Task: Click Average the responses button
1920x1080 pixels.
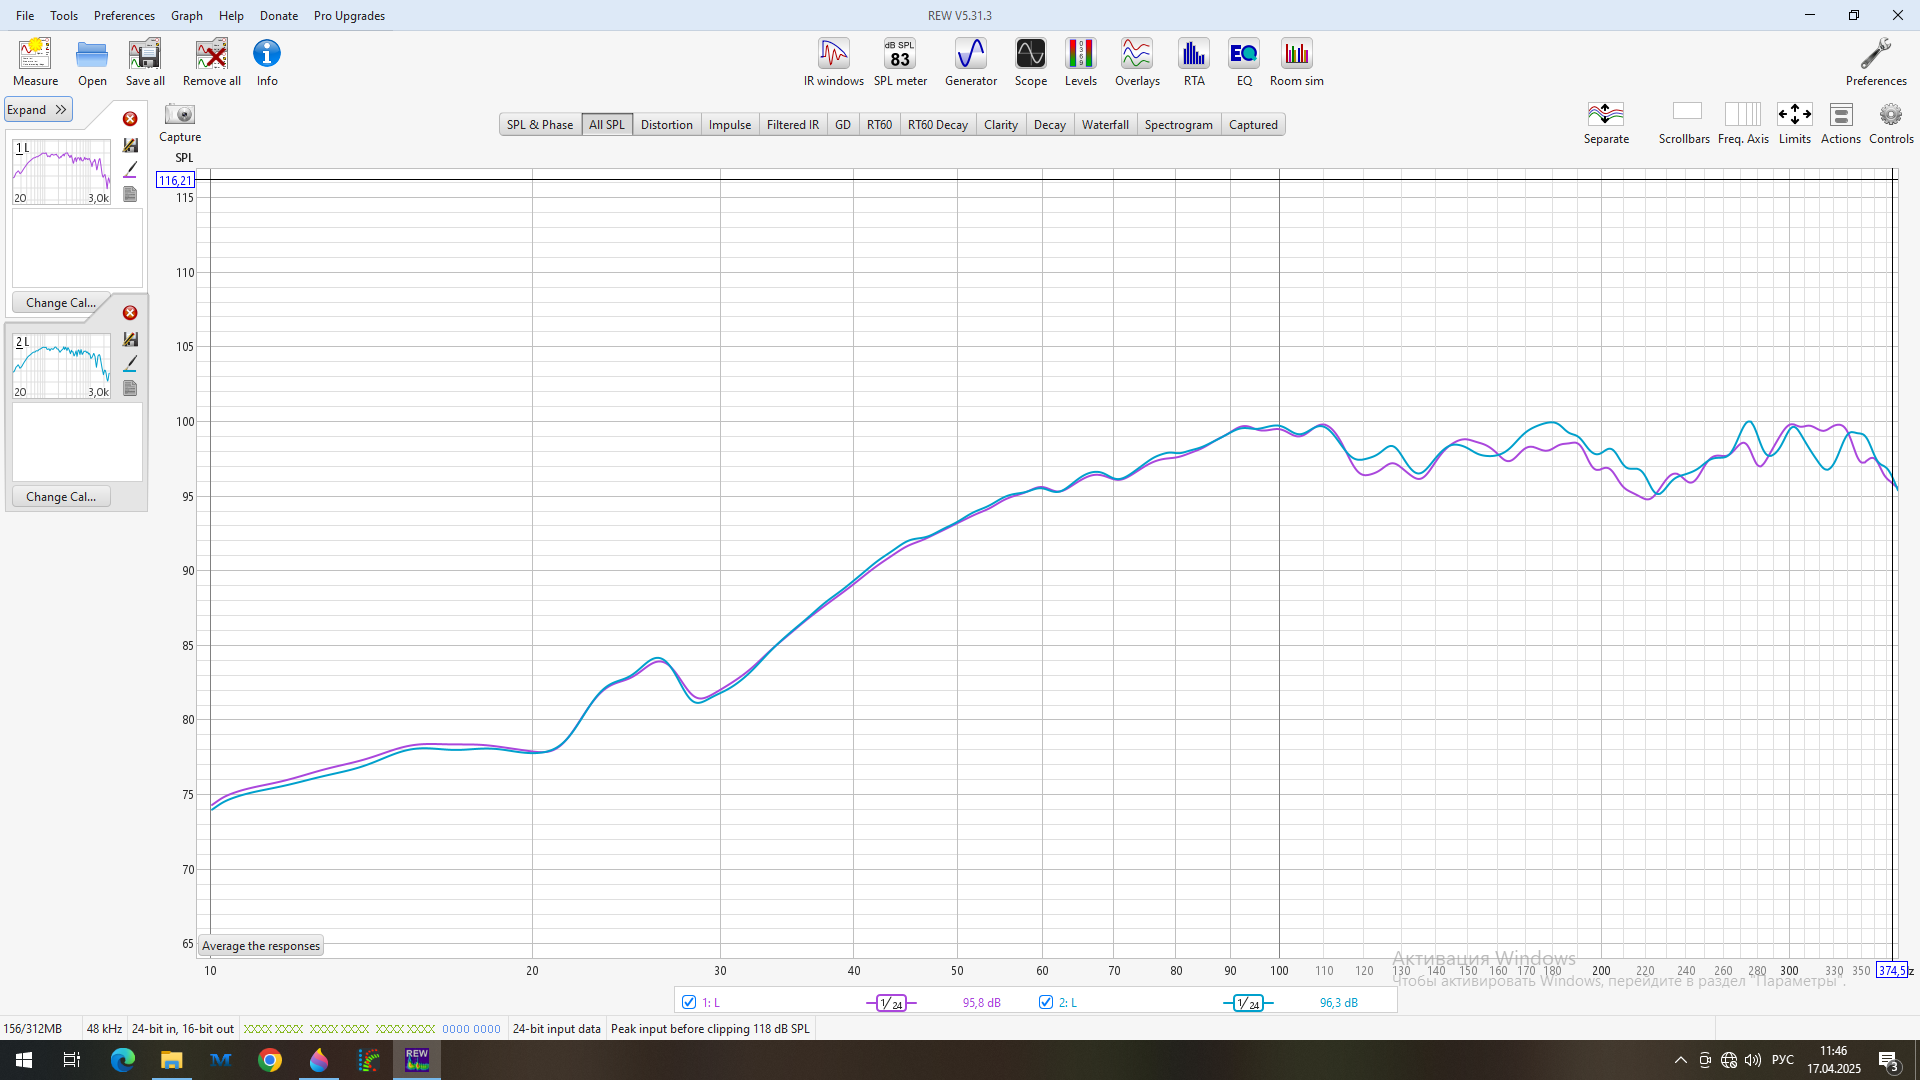Action: coord(261,946)
